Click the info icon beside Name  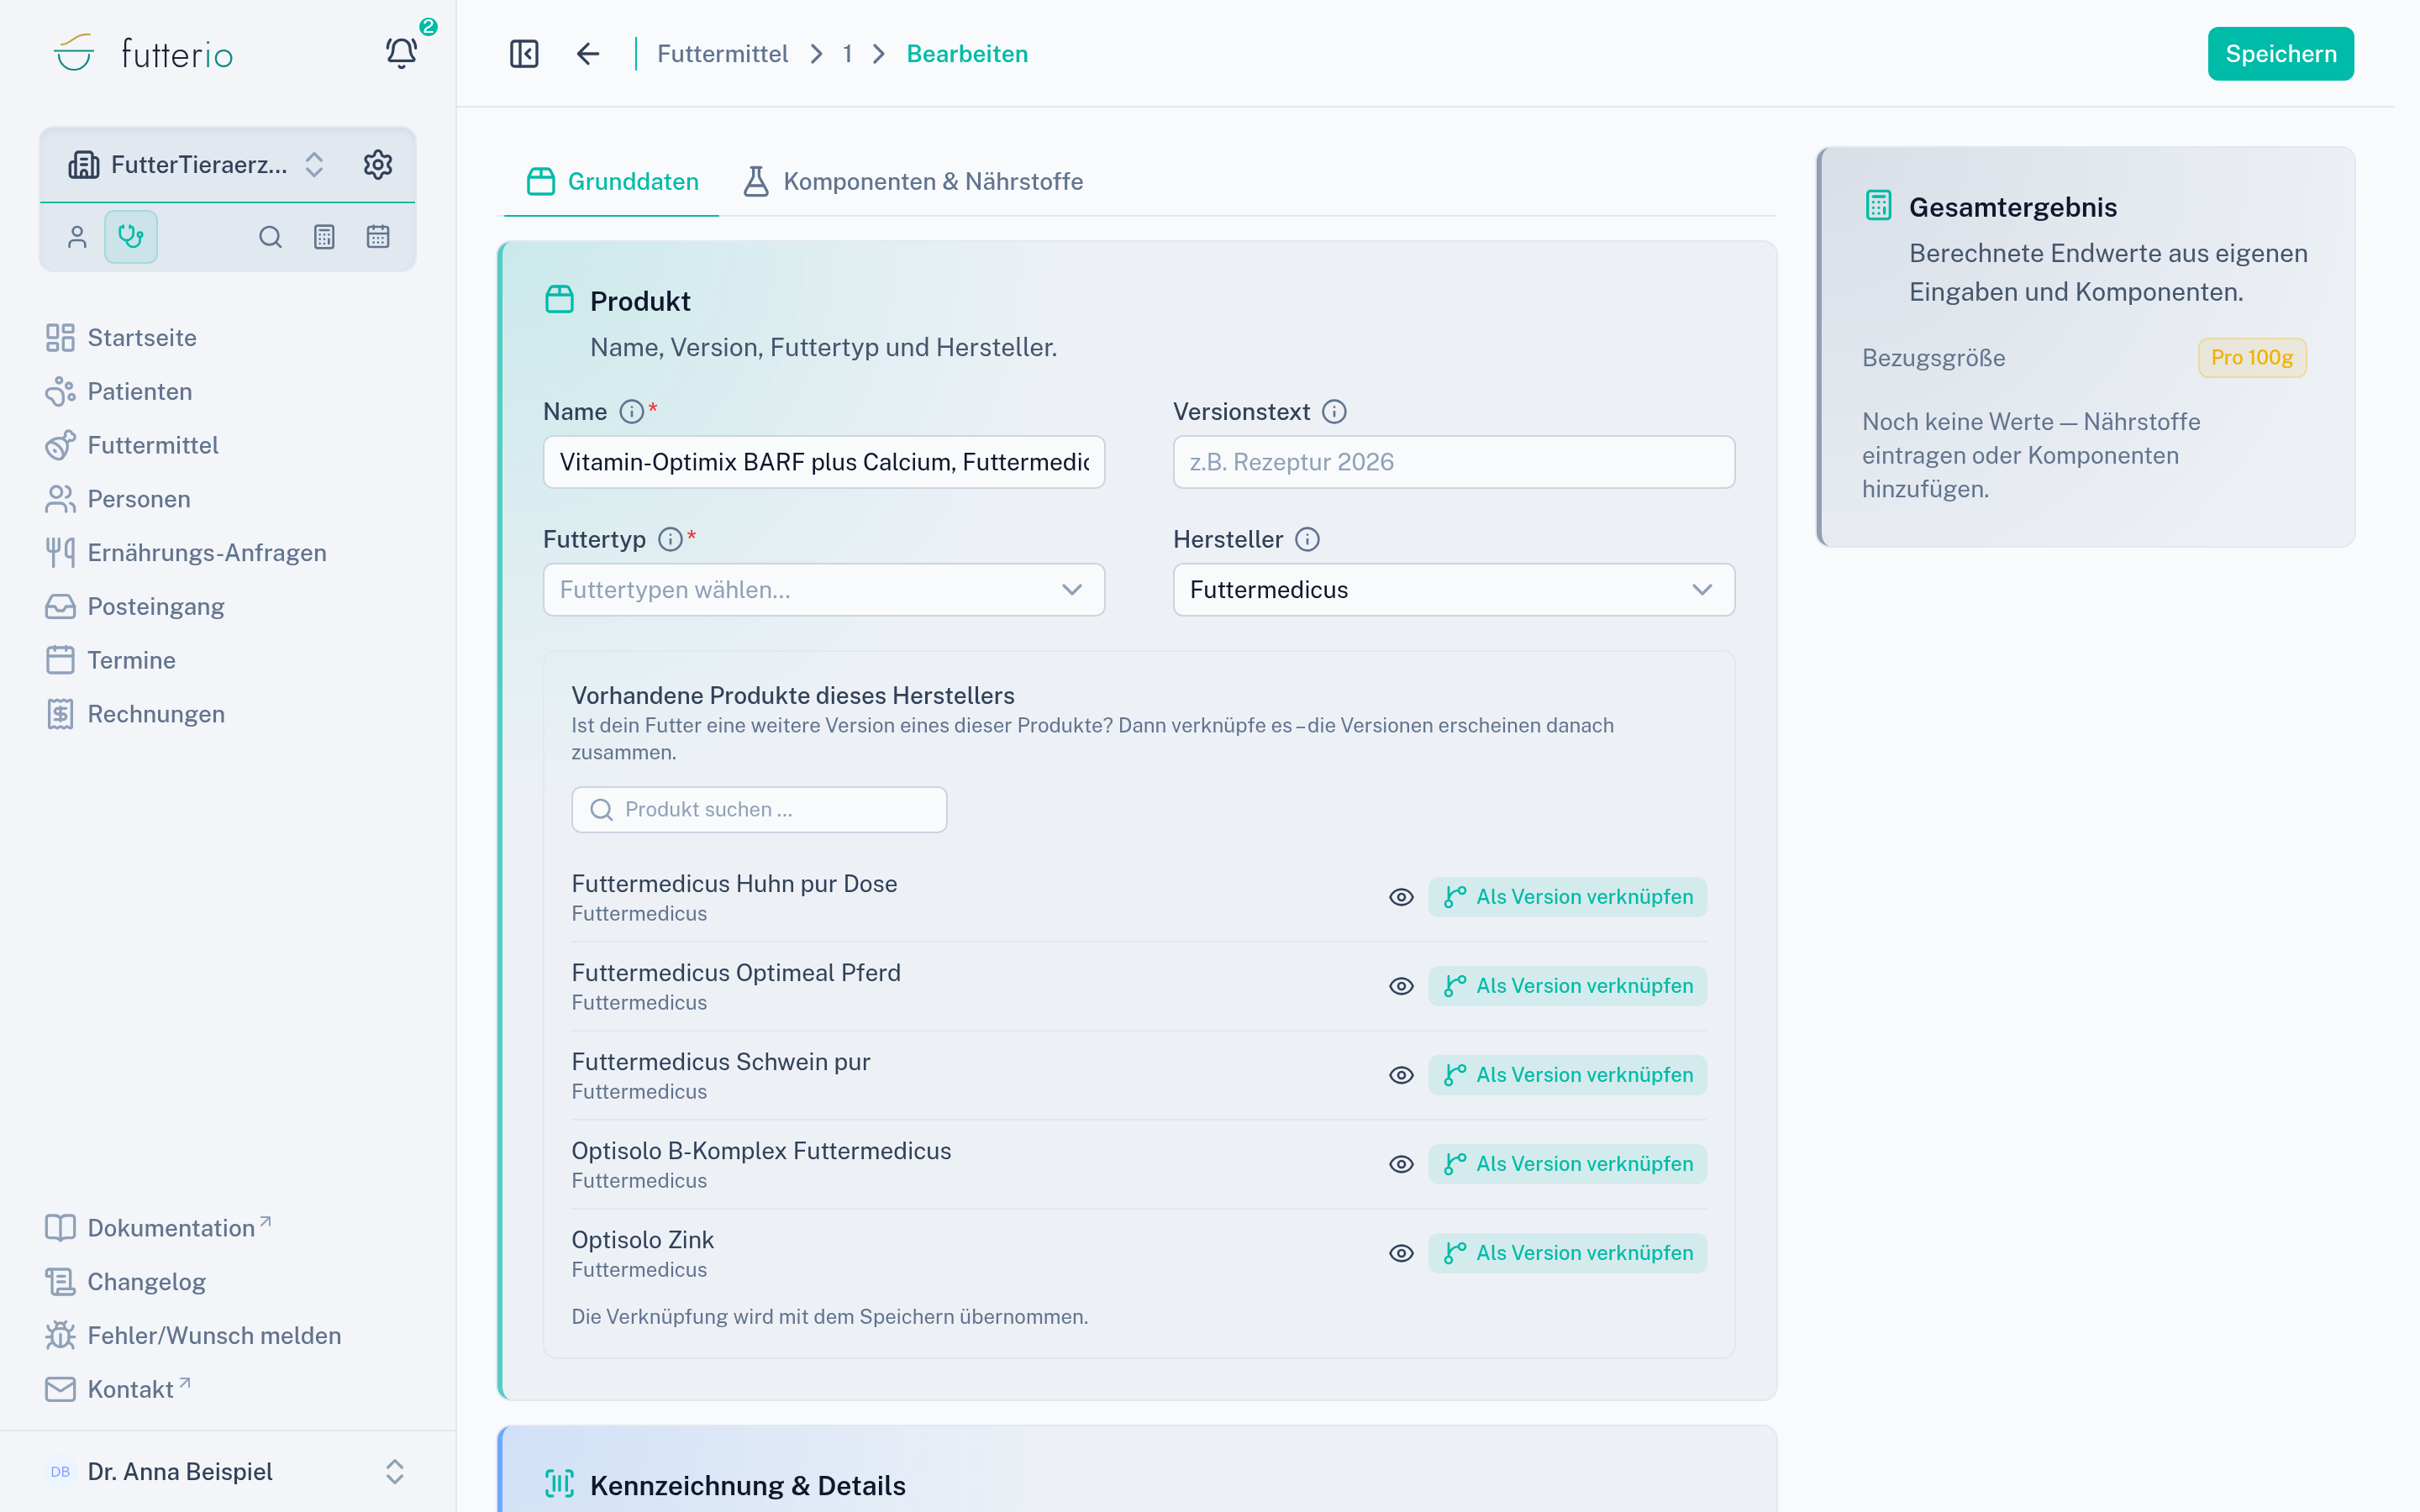click(x=631, y=412)
